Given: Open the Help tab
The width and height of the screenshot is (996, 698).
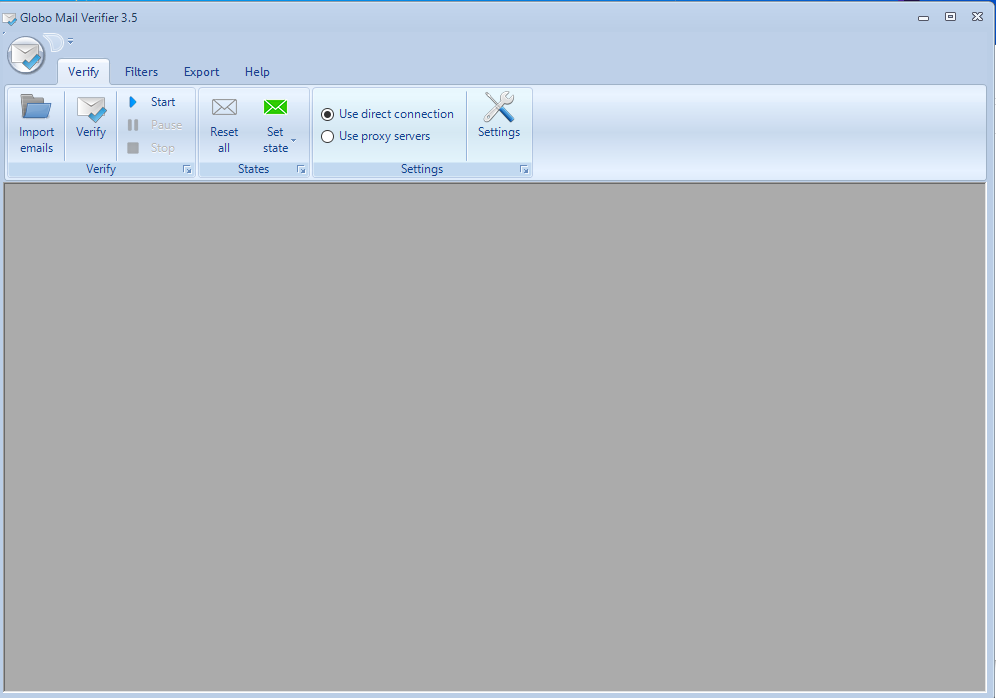Looking at the screenshot, I should click(257, 72).
